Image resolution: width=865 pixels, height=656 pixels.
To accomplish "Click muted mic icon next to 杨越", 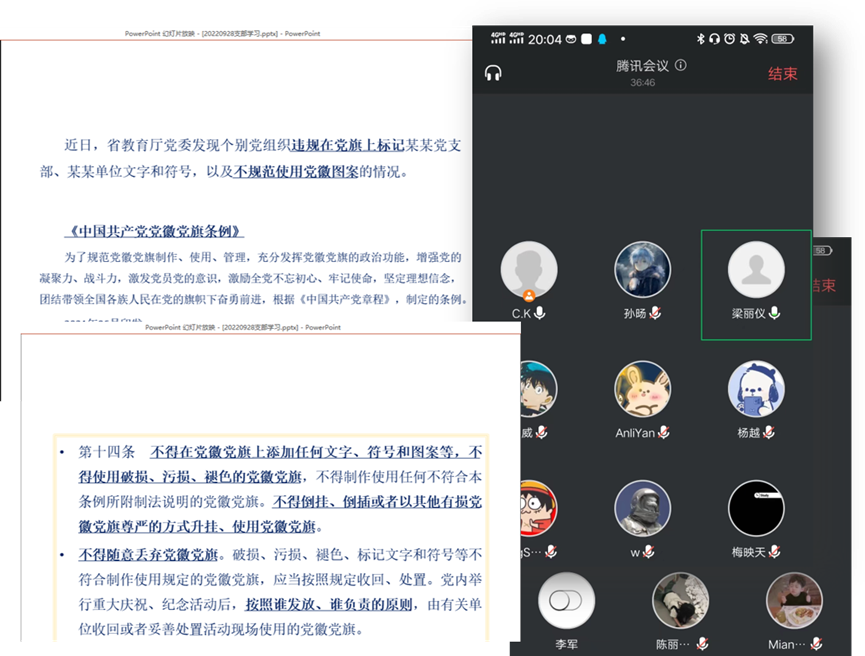I will tap(770, 432).
